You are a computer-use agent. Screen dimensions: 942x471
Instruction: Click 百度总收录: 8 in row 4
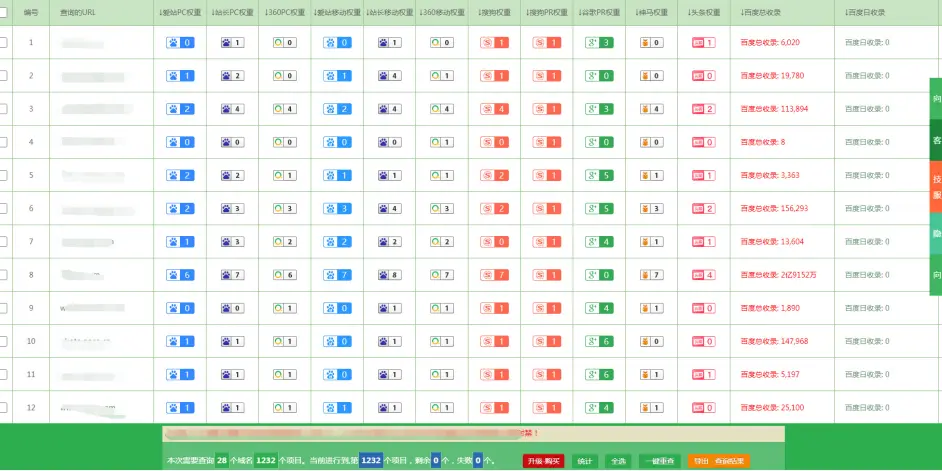[x=762, y=142]
